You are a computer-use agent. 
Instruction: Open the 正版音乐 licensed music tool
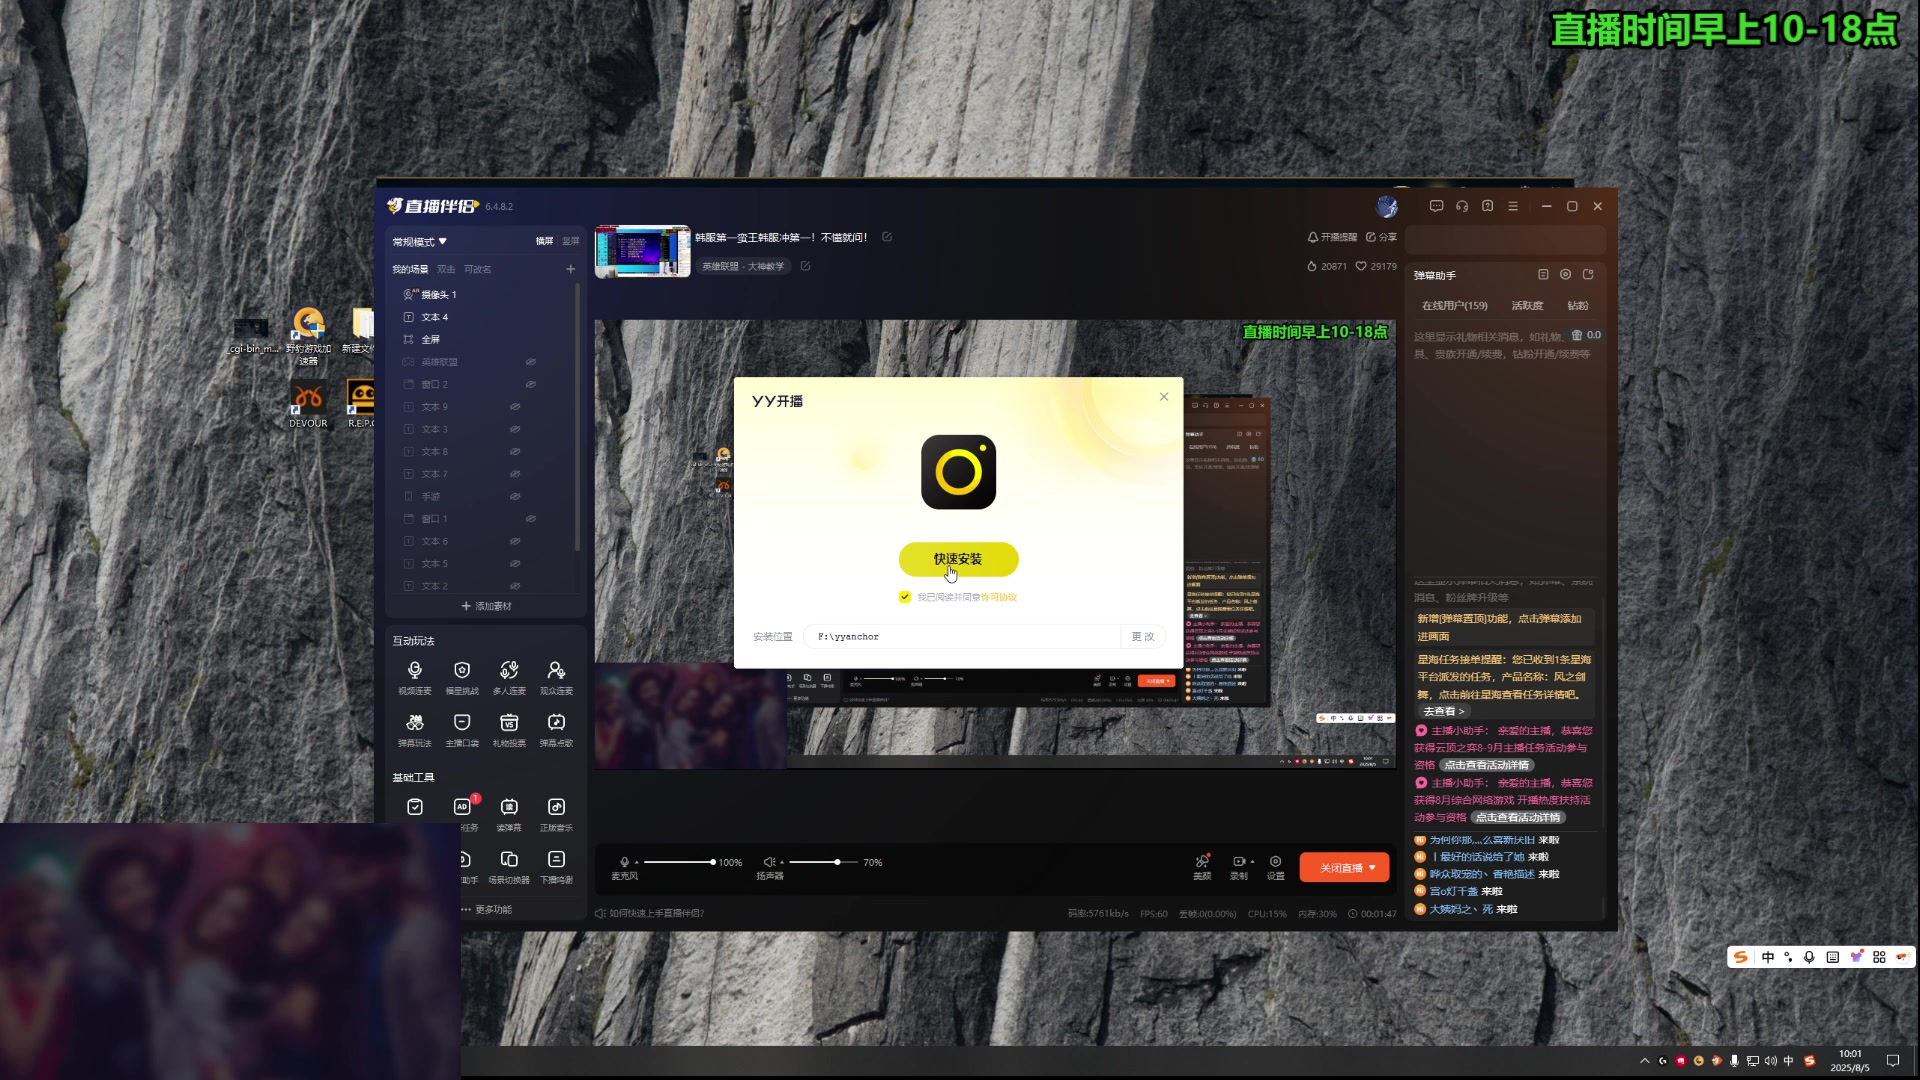[556, 814]
